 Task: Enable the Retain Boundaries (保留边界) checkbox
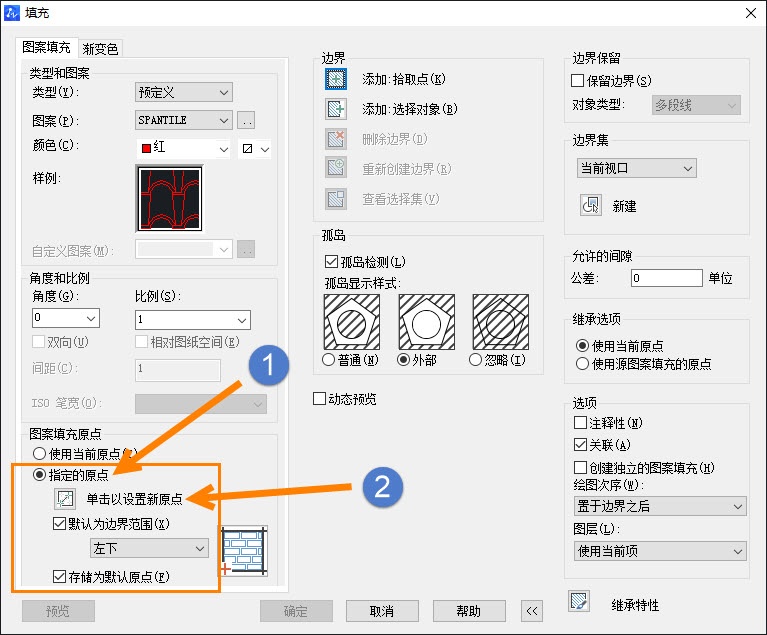(x=578, y=80)
